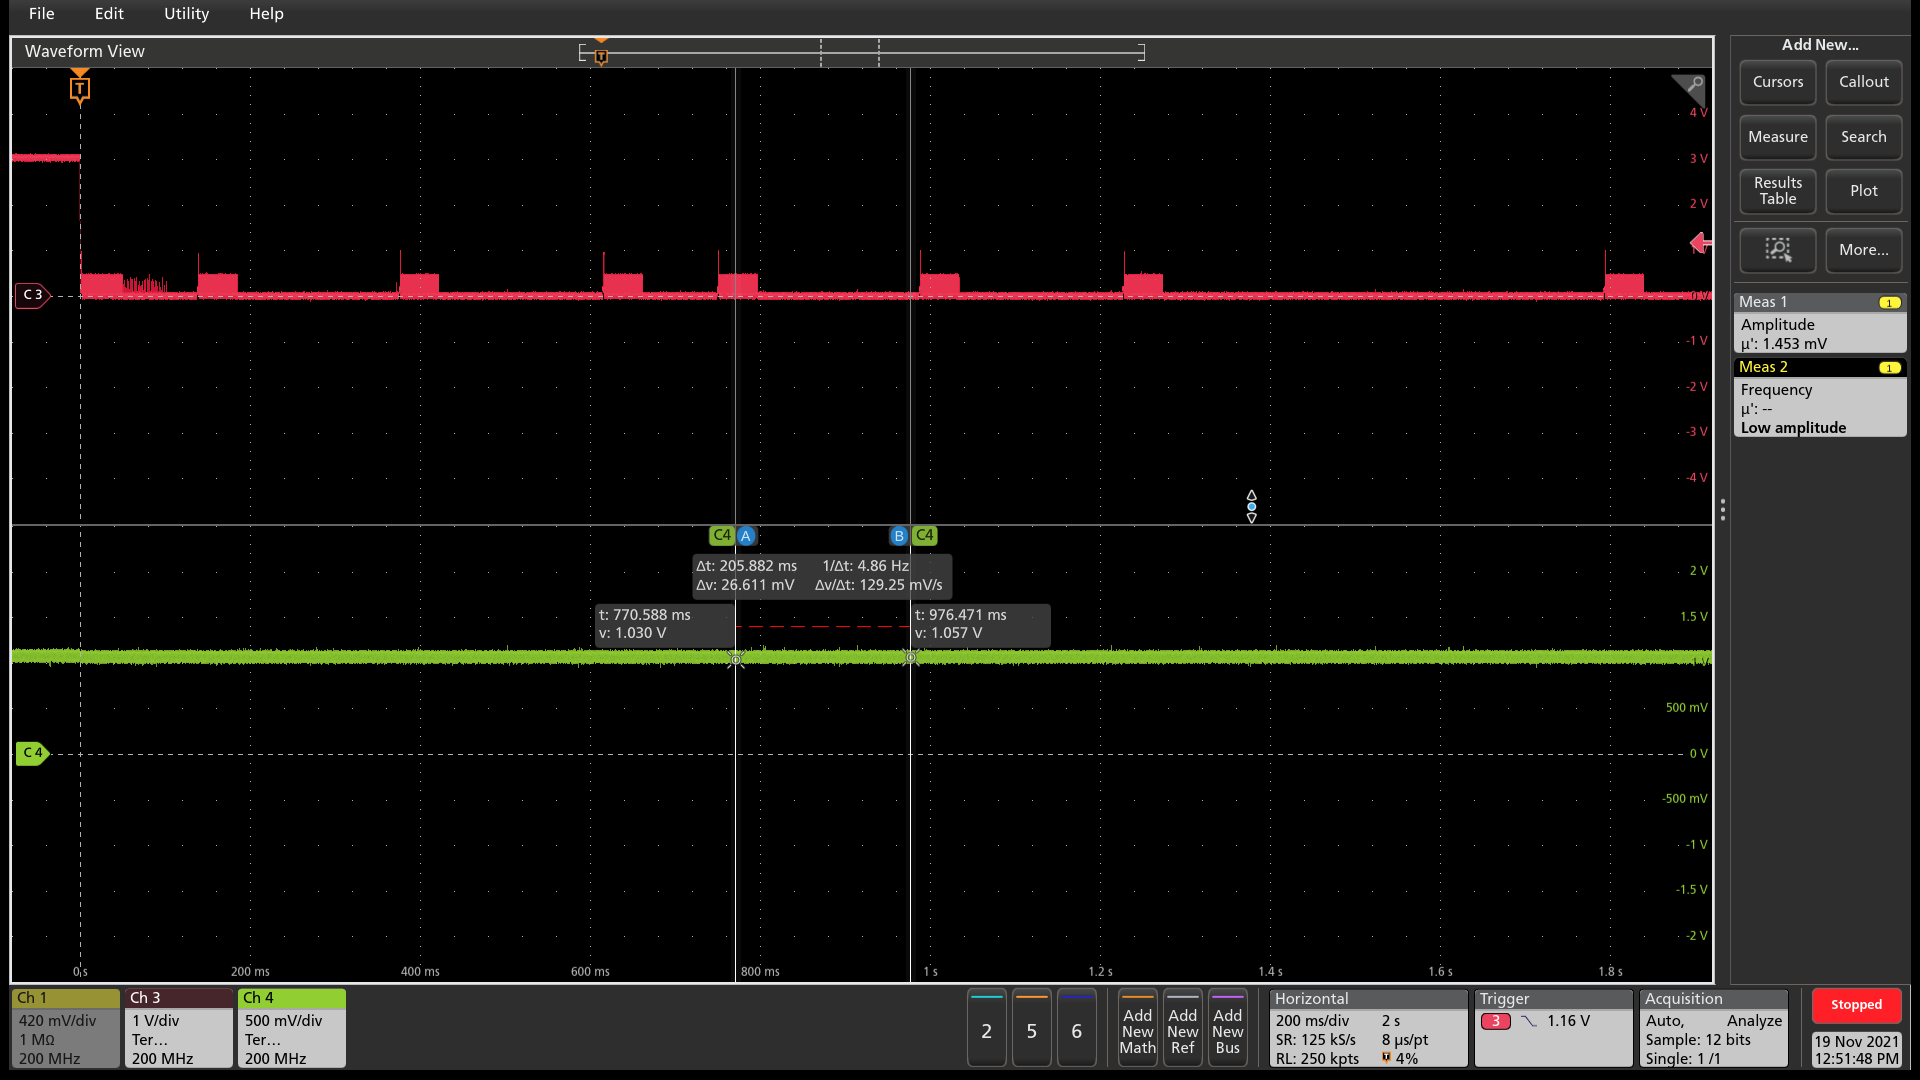
Task: Select the trigger position T marker
Action: pyautogui.click(x=80, y=89)
